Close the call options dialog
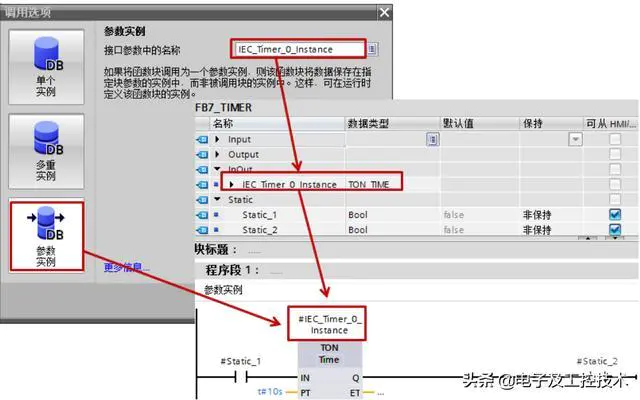The width and height of the screenshot is (640, 400). 384,13
